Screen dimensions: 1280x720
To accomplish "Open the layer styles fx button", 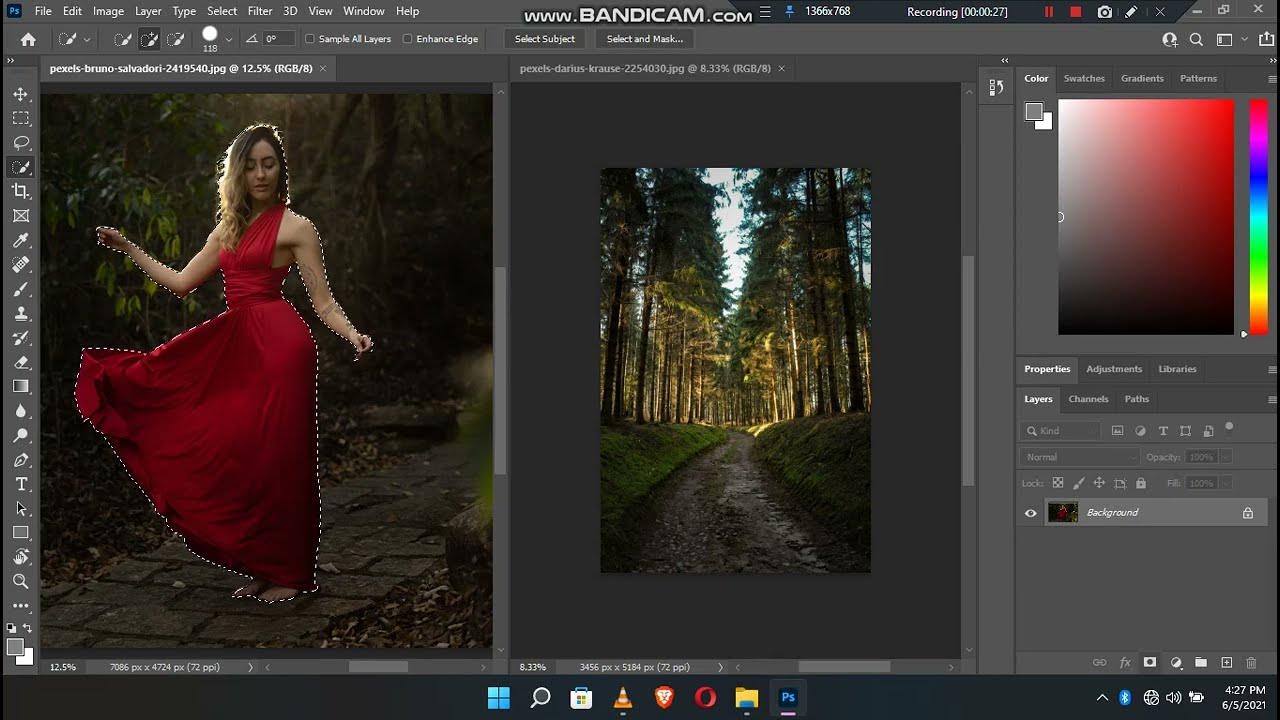I will (x=1125, y=662).
